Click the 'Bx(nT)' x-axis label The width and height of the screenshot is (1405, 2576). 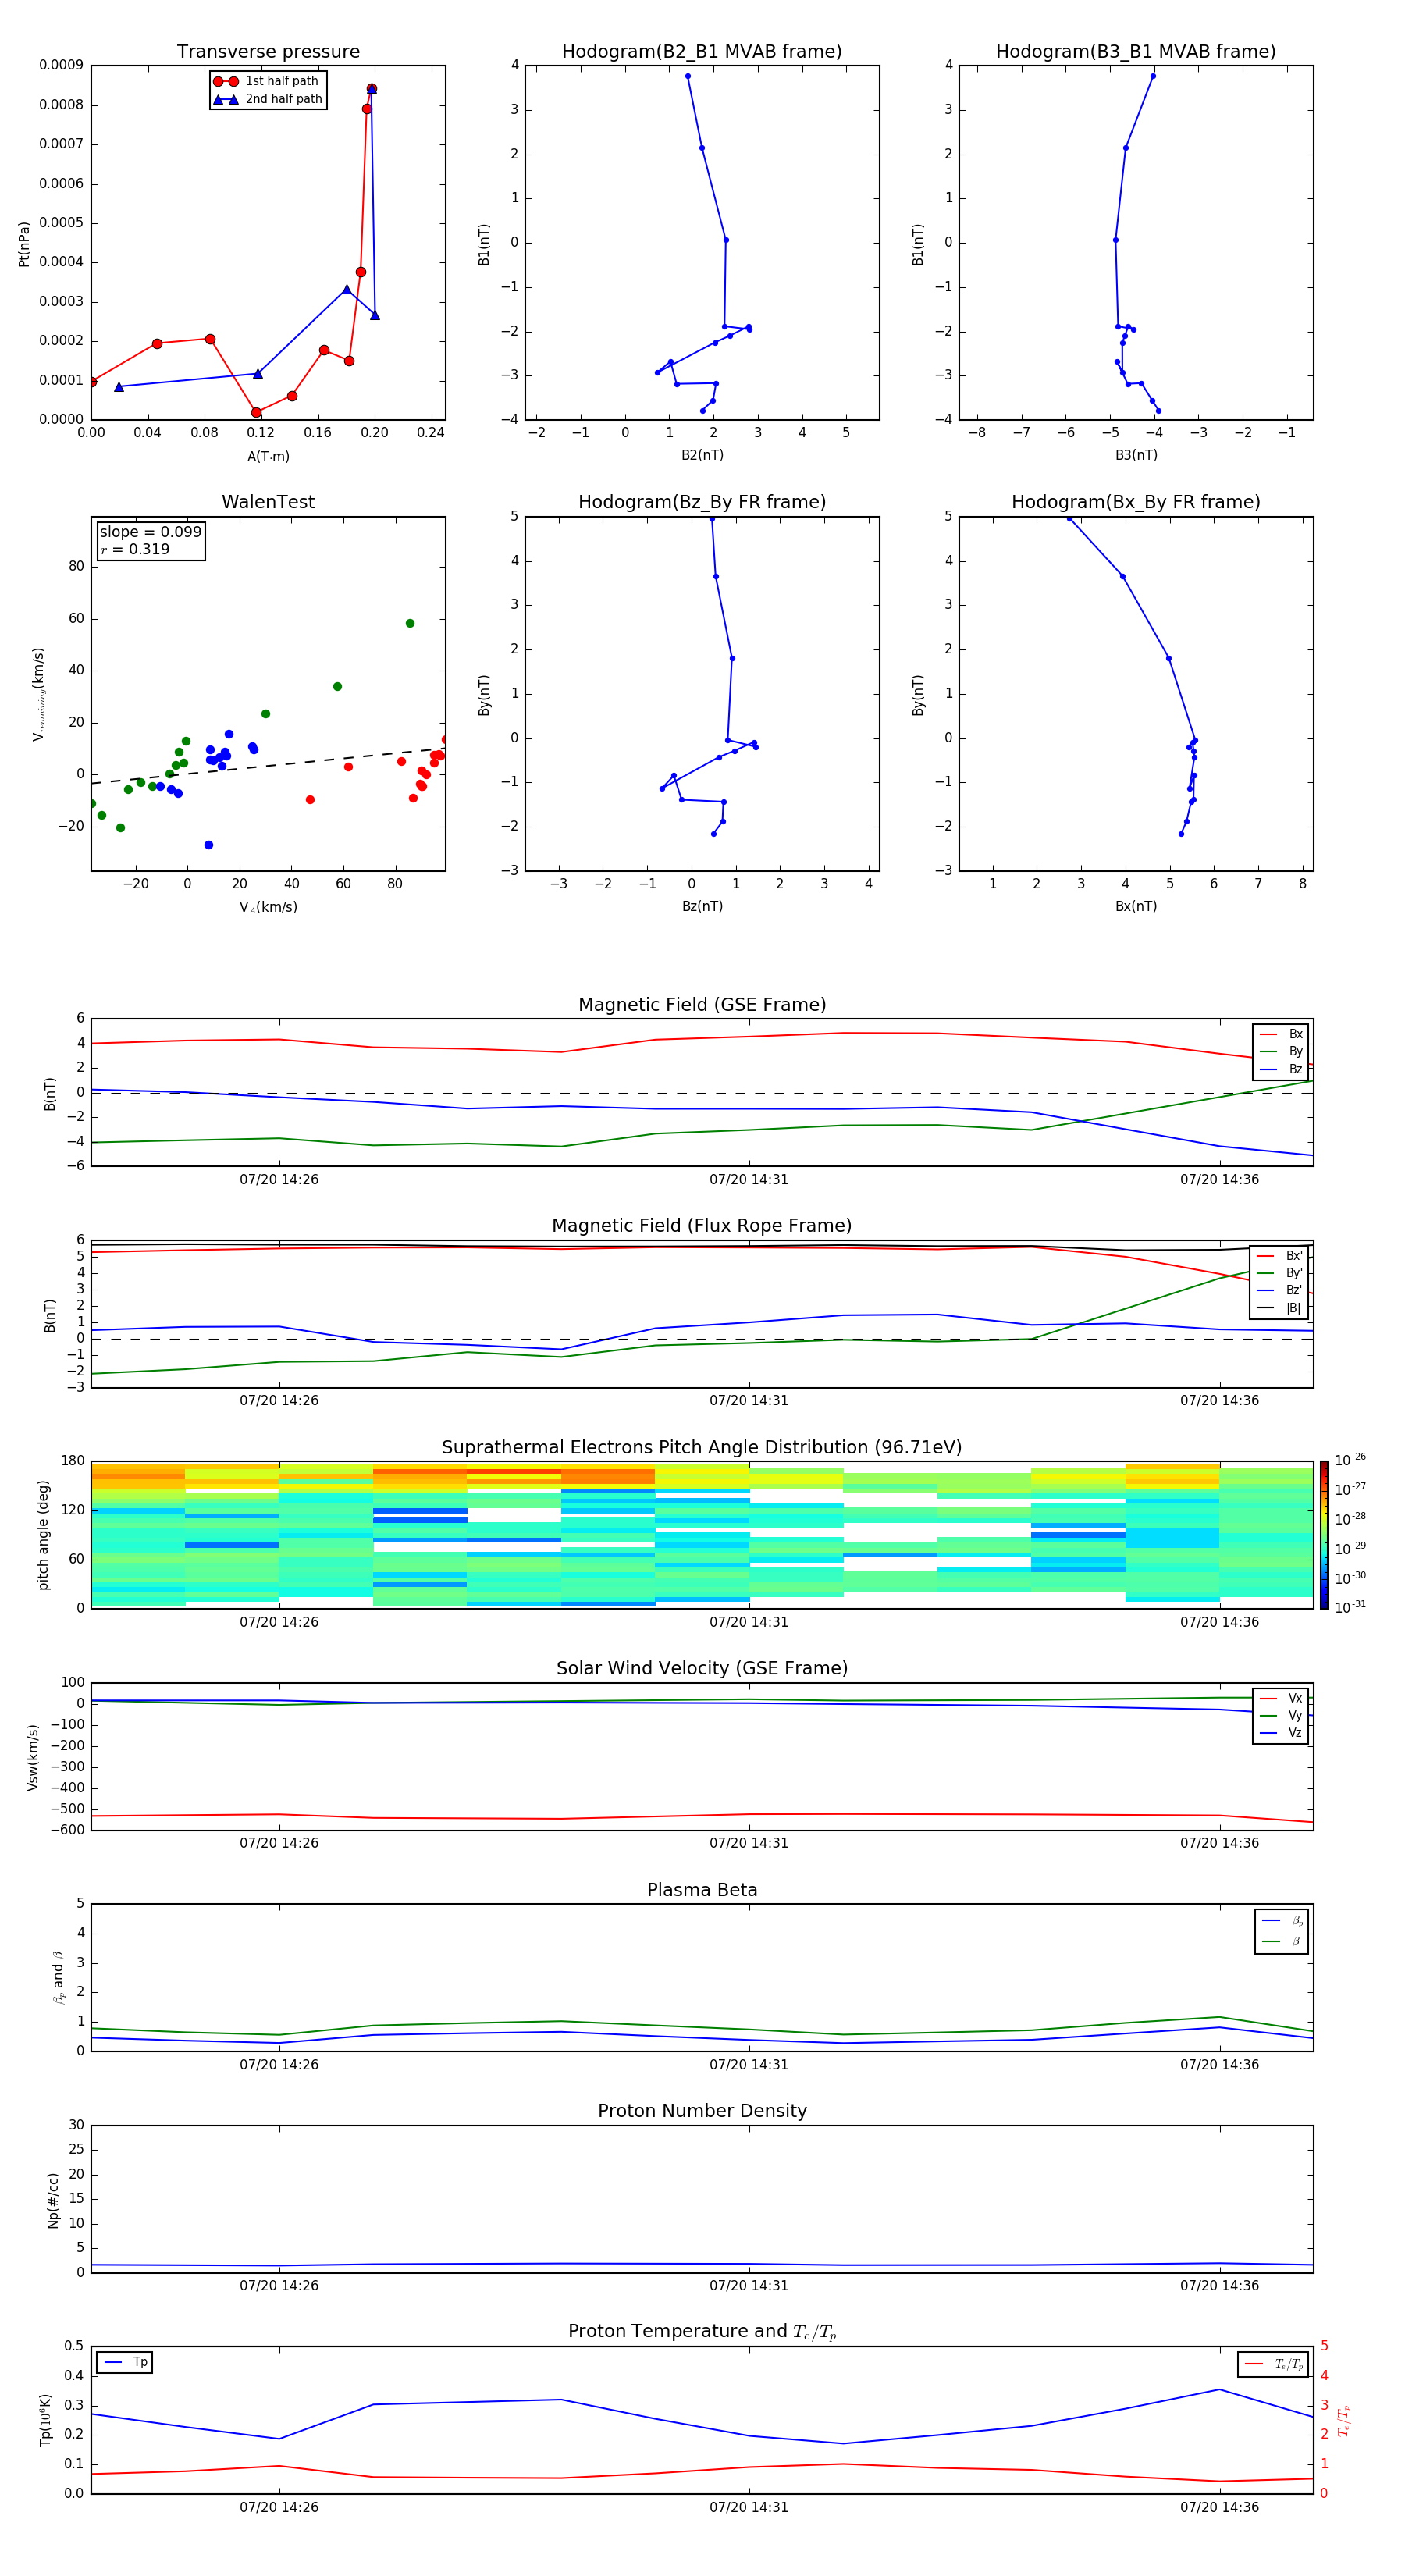click(1136, 906)
